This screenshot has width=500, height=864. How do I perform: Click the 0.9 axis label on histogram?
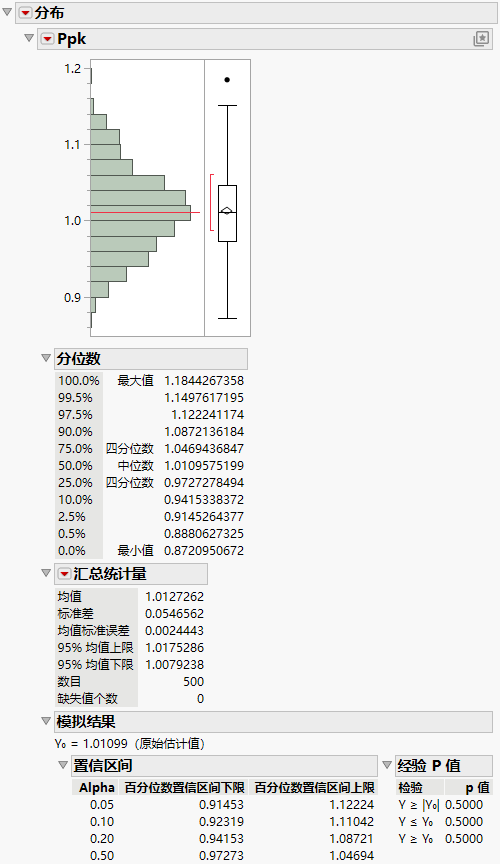coord(72,298)
